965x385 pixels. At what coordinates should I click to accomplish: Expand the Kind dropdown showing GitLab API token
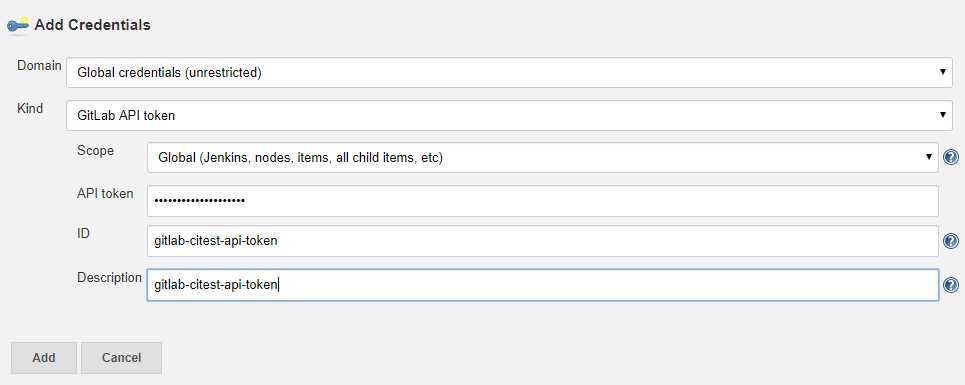pos(510,116)
